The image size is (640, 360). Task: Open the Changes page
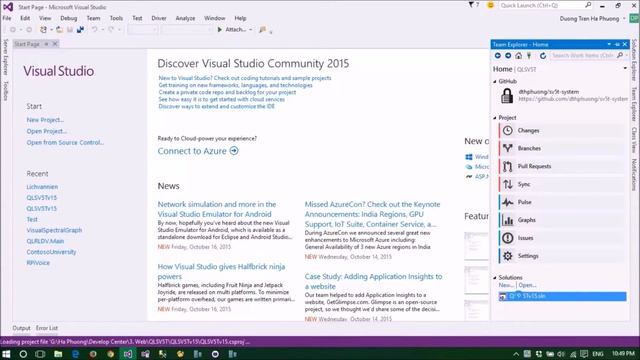(562, 131)
